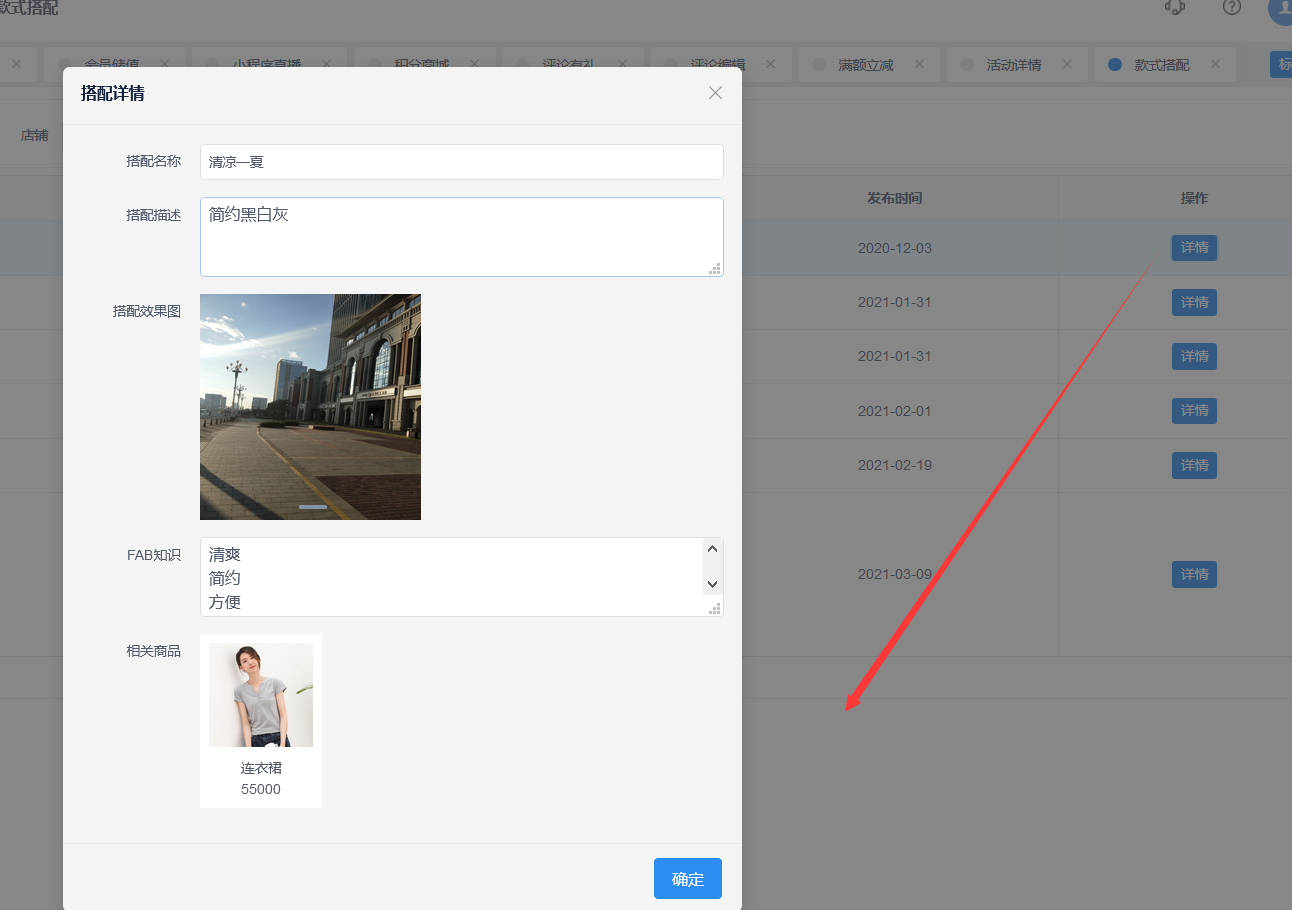Open the help question-mark icon
This screenshot has width=1292, height=910.
click(1232, 7)
